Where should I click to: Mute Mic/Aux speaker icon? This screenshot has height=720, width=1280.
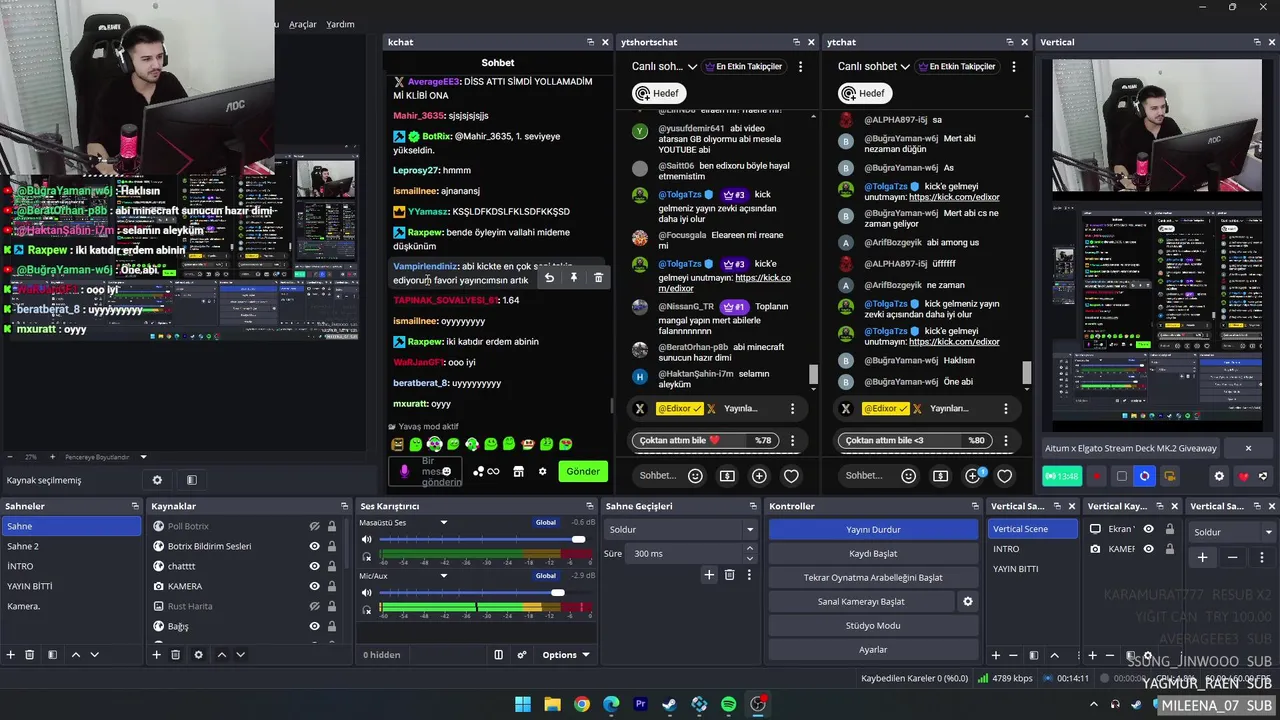tap(367, 593)
